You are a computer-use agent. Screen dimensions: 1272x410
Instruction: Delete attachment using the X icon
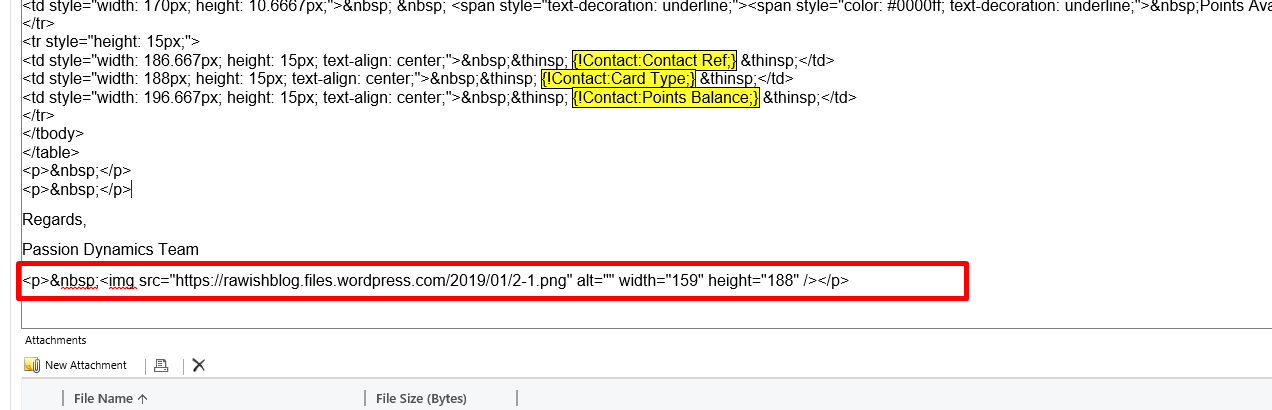pos(199,365)
